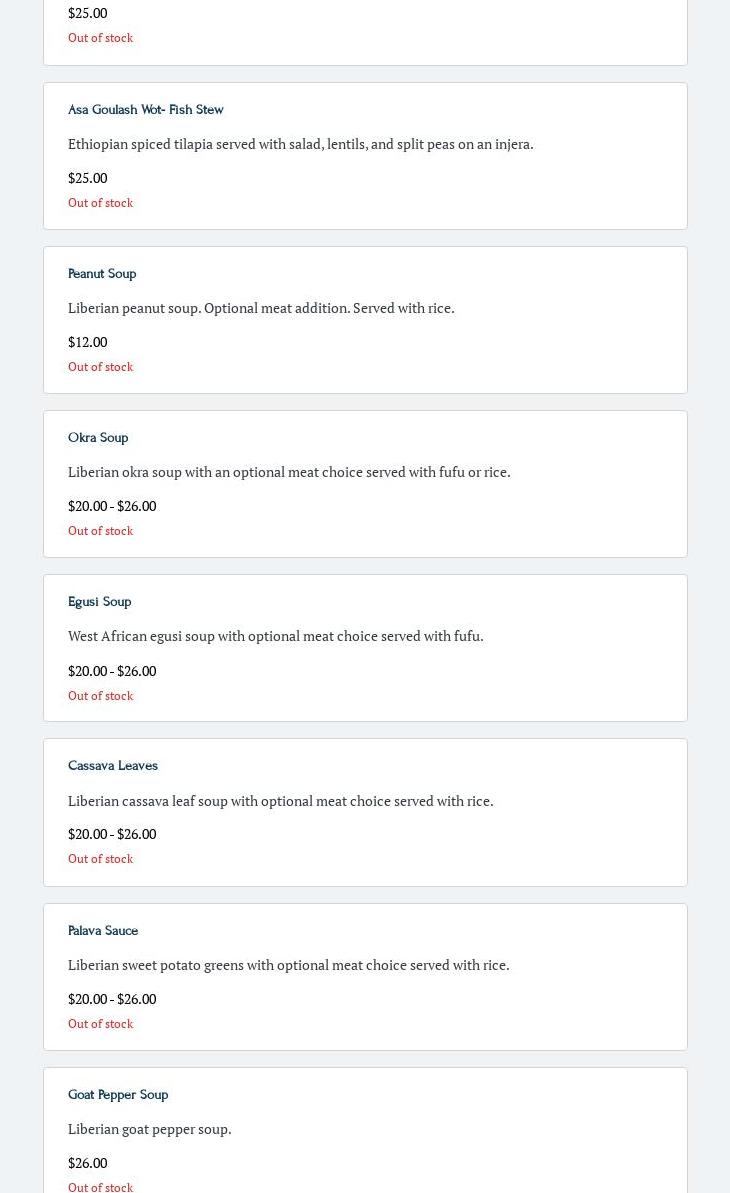This screenshot has width=730, height=1193.
Task: Select the Okra Soup title link
Action: [98, 437]
